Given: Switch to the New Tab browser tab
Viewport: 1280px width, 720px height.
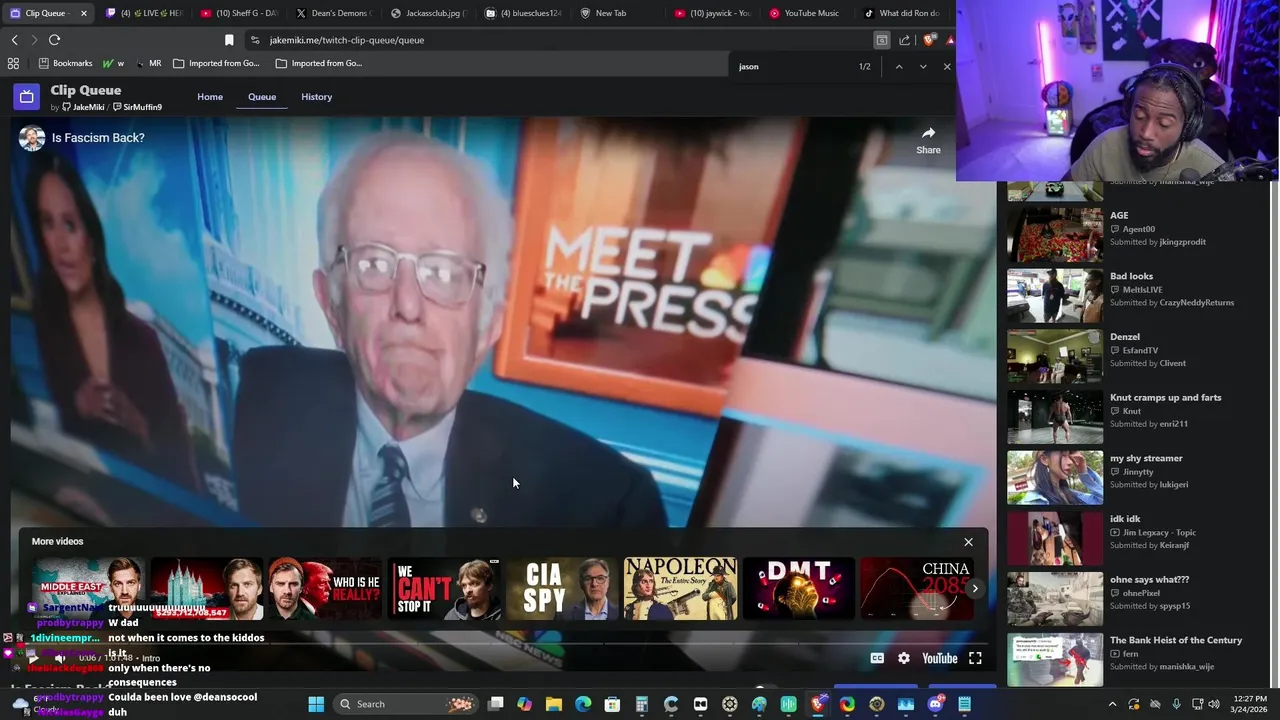Looking at the screenshot, I should tap(618, 13).
